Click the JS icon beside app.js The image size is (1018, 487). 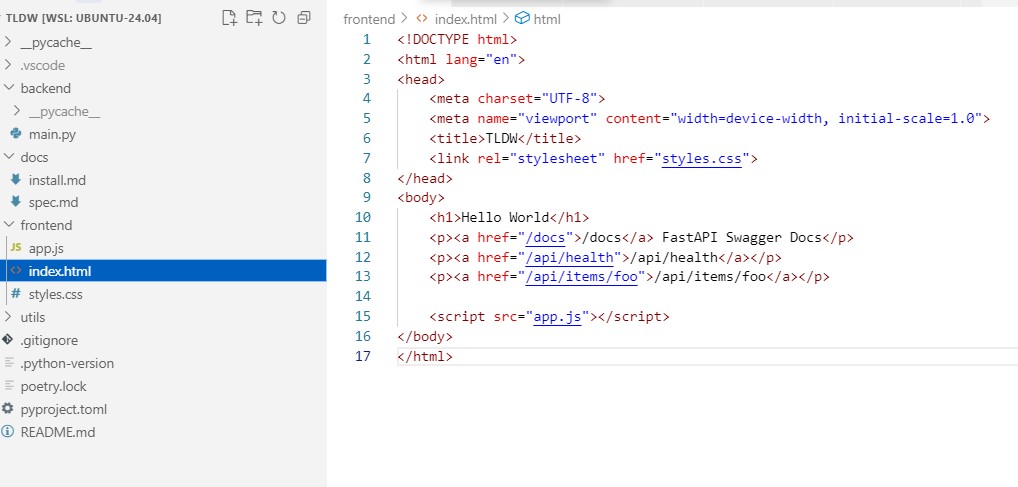(x=16, y=248)
